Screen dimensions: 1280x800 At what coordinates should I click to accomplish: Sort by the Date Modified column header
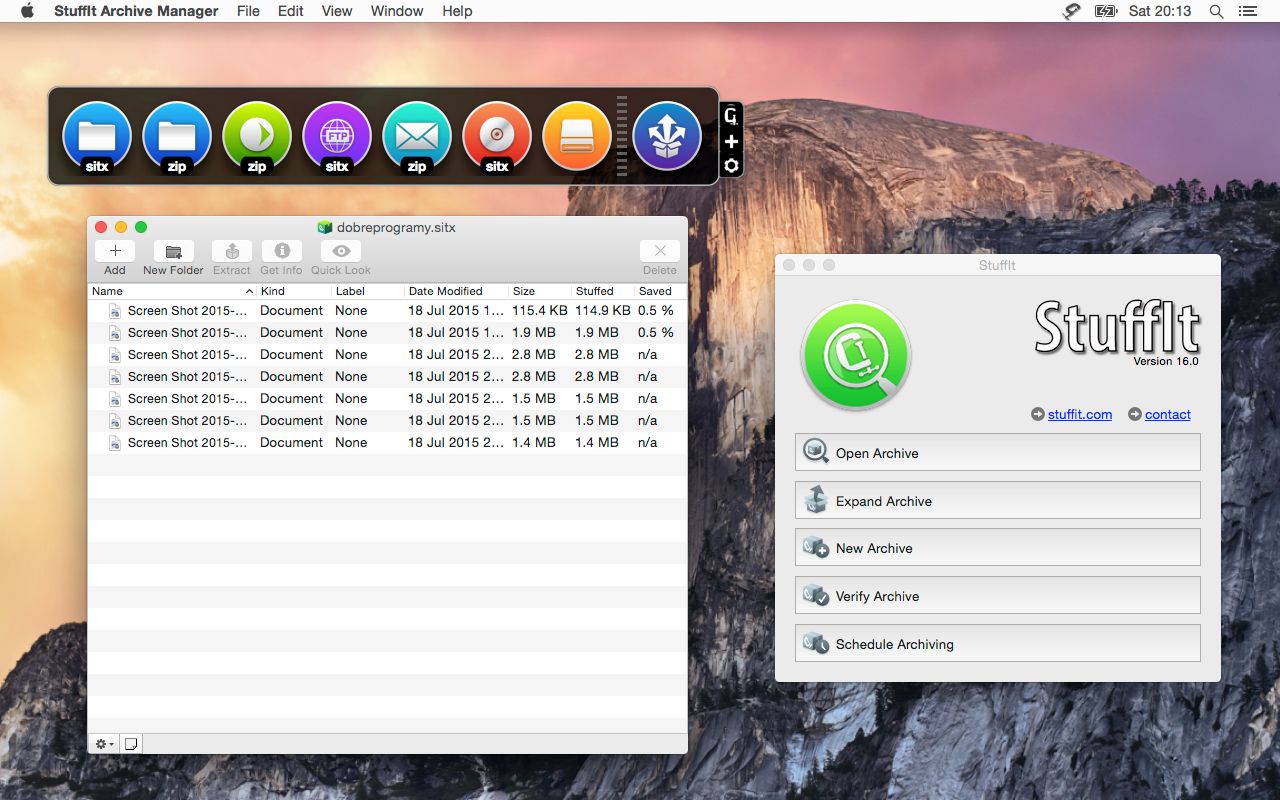coord(455,291)
